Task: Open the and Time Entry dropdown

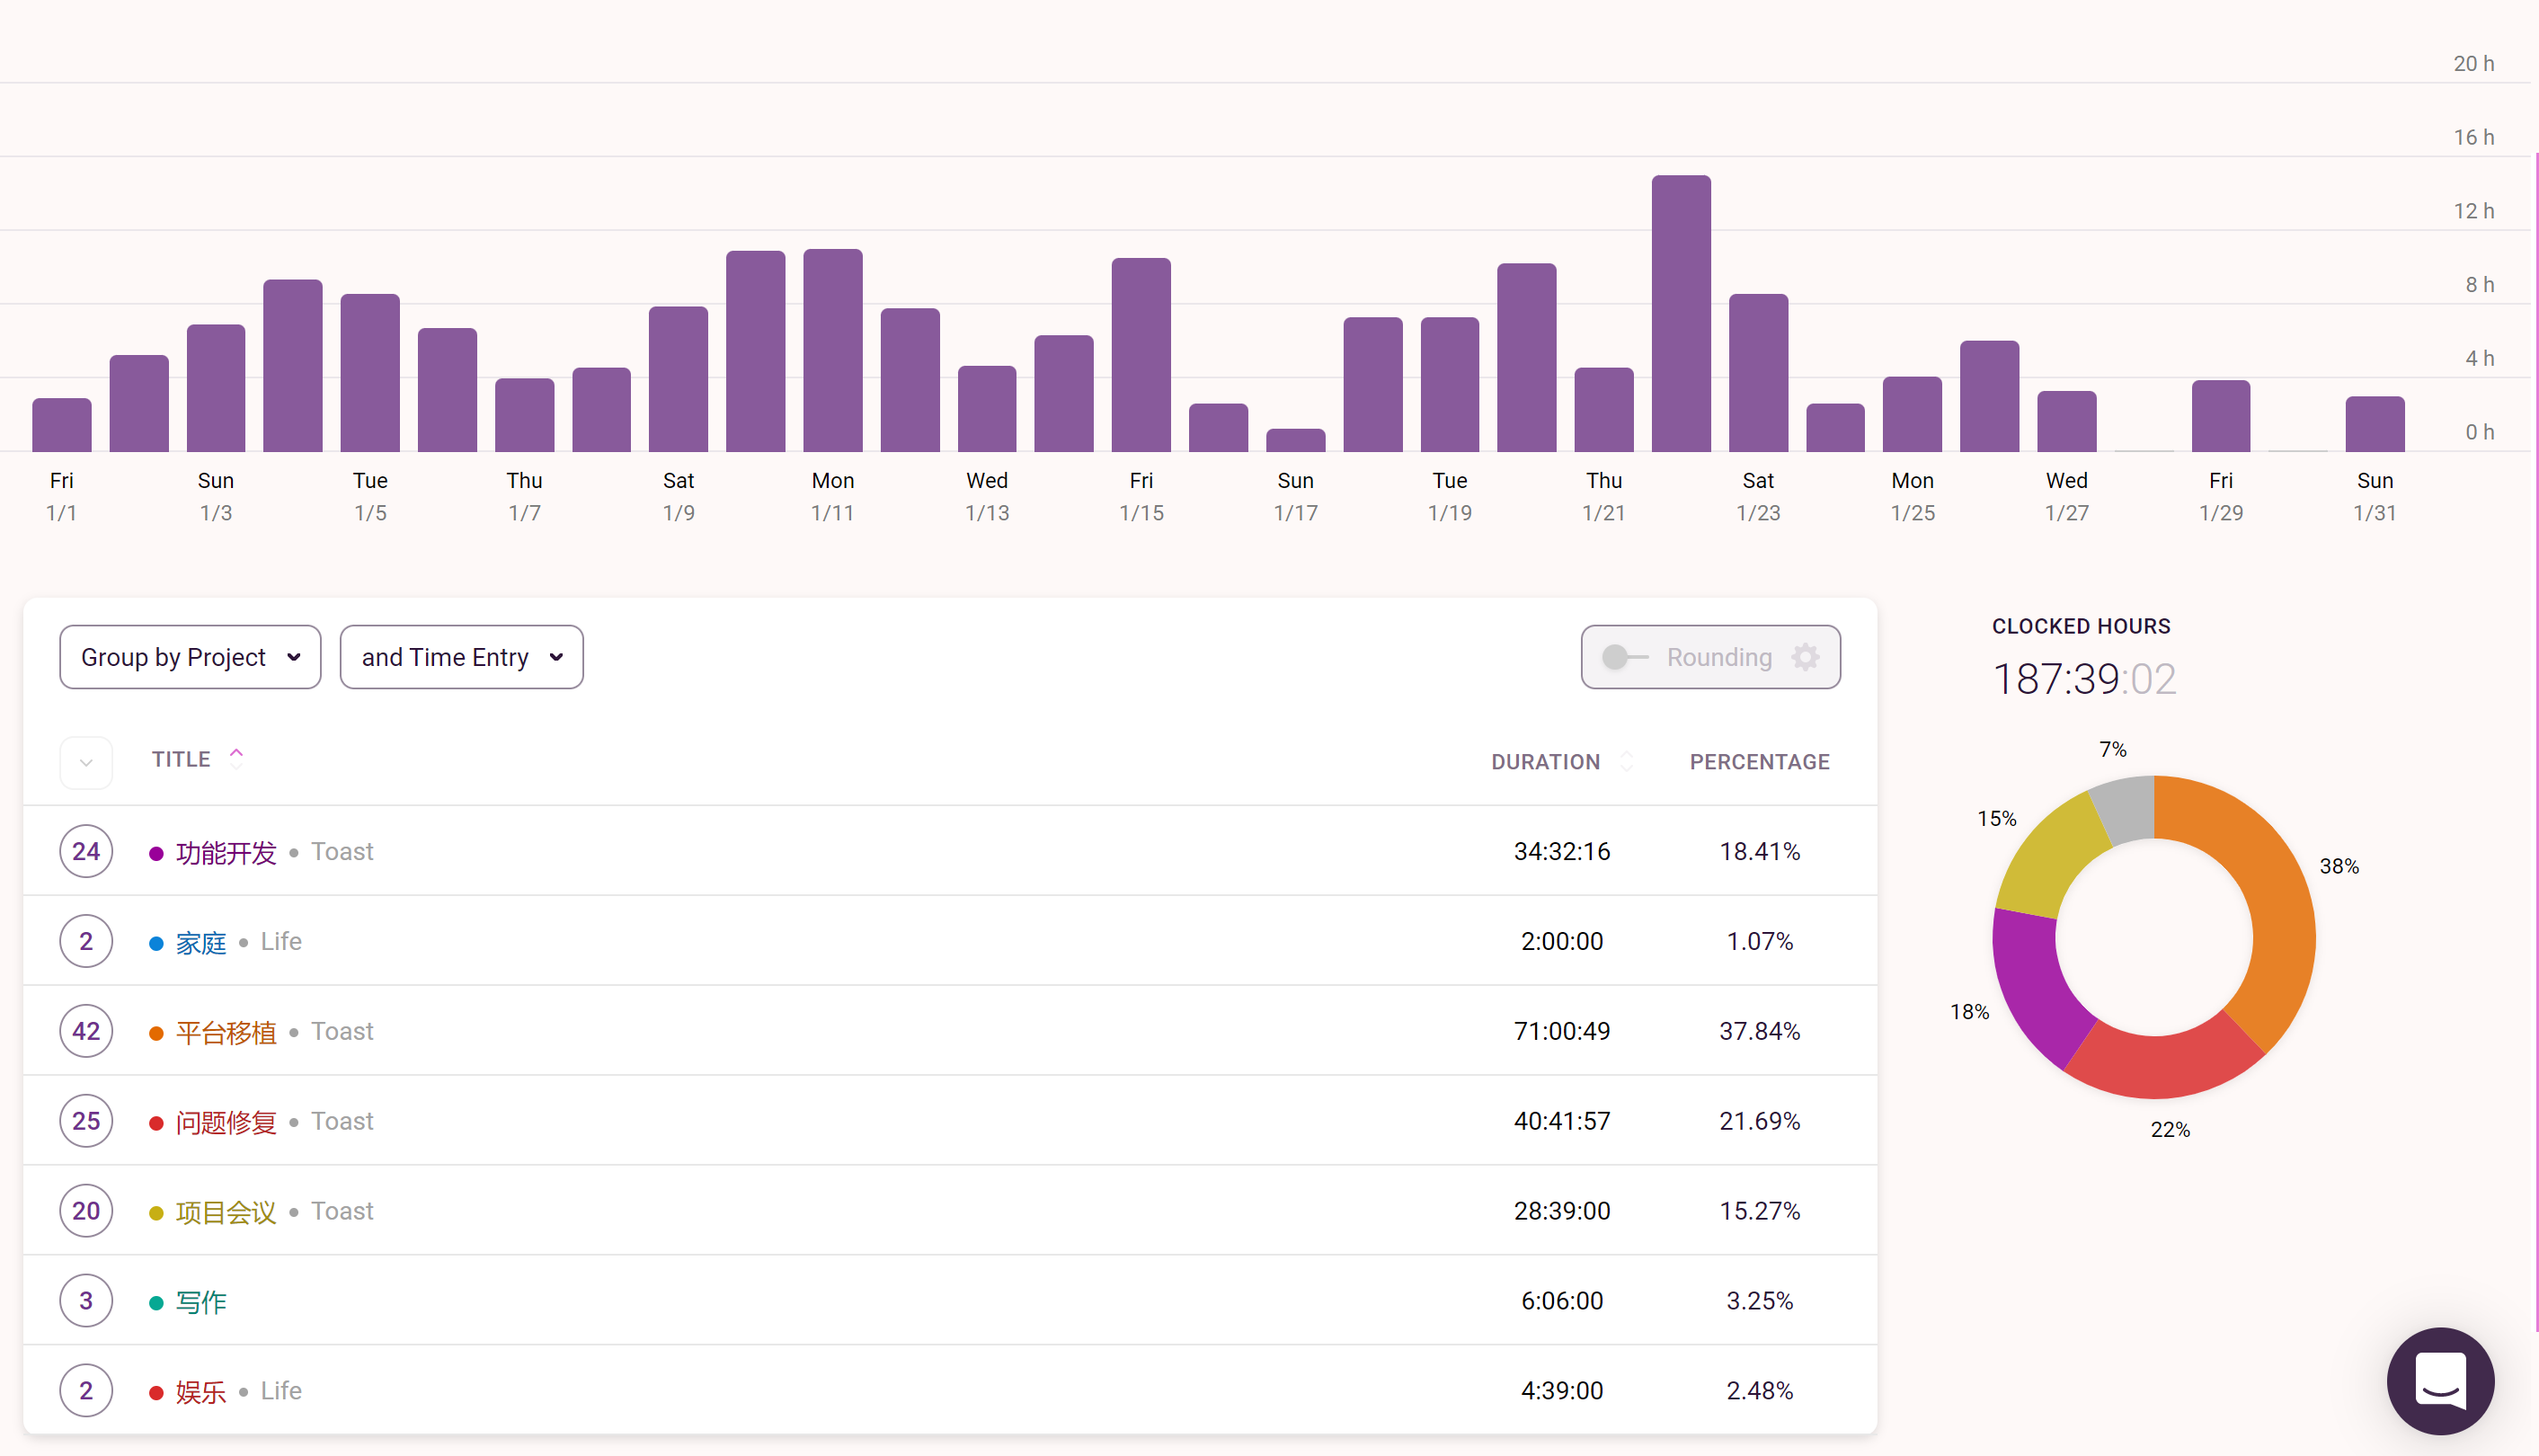Action: point(461,657)
